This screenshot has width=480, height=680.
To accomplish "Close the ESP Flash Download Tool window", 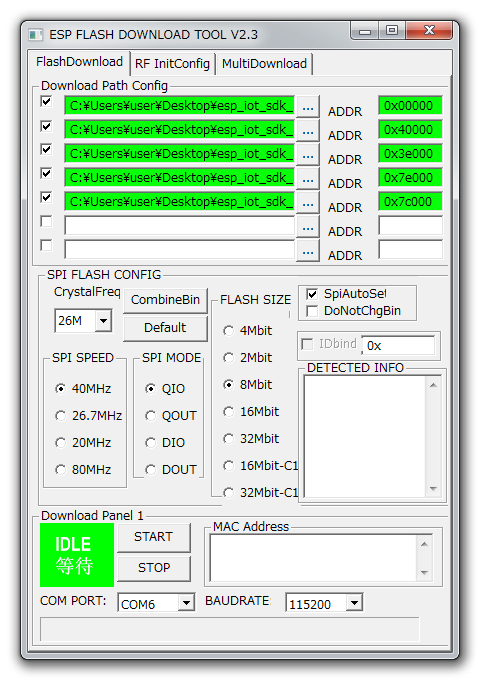I will point(429,30).
